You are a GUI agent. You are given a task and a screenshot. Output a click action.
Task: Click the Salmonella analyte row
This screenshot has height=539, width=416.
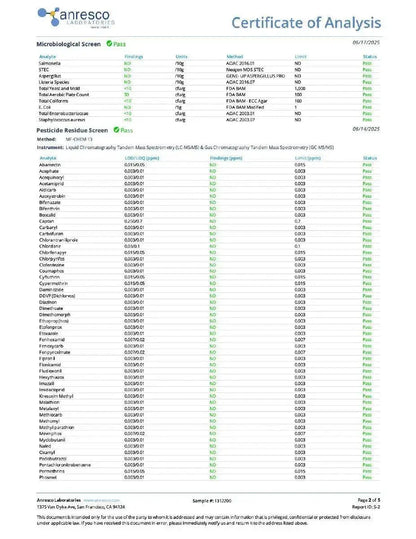coord(209,63)
